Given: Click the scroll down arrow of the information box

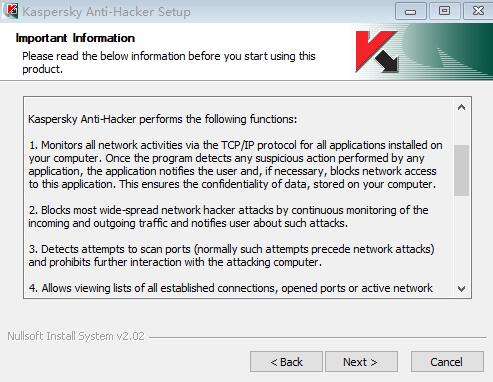Looking at the screenshot, I should (462, 288).
